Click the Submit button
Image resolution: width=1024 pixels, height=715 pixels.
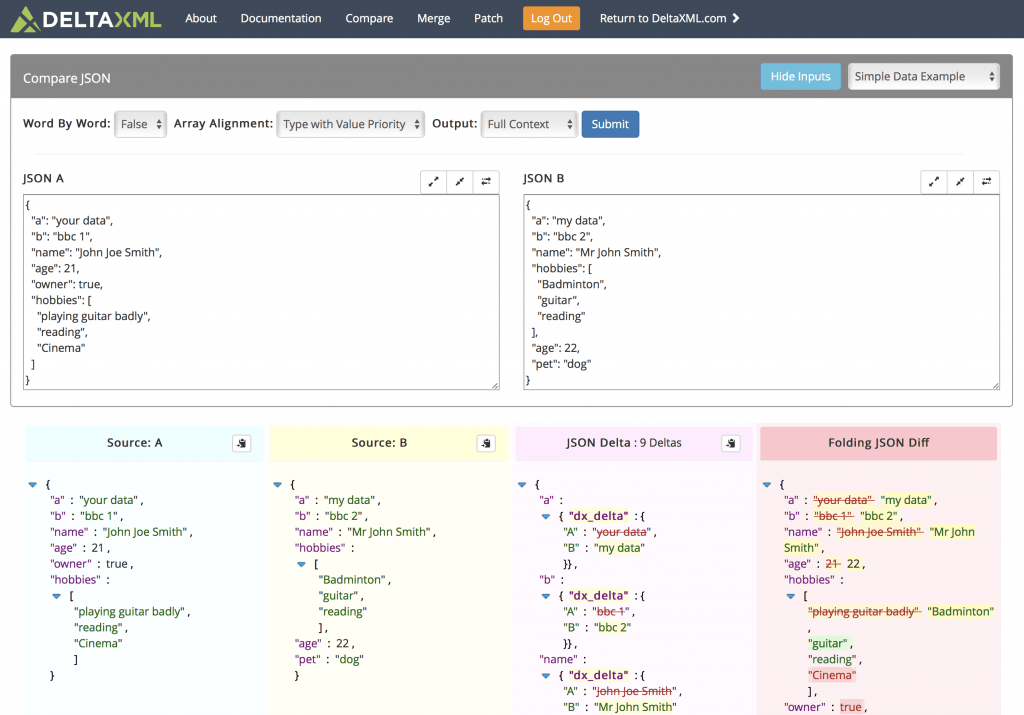pos(610,124)
